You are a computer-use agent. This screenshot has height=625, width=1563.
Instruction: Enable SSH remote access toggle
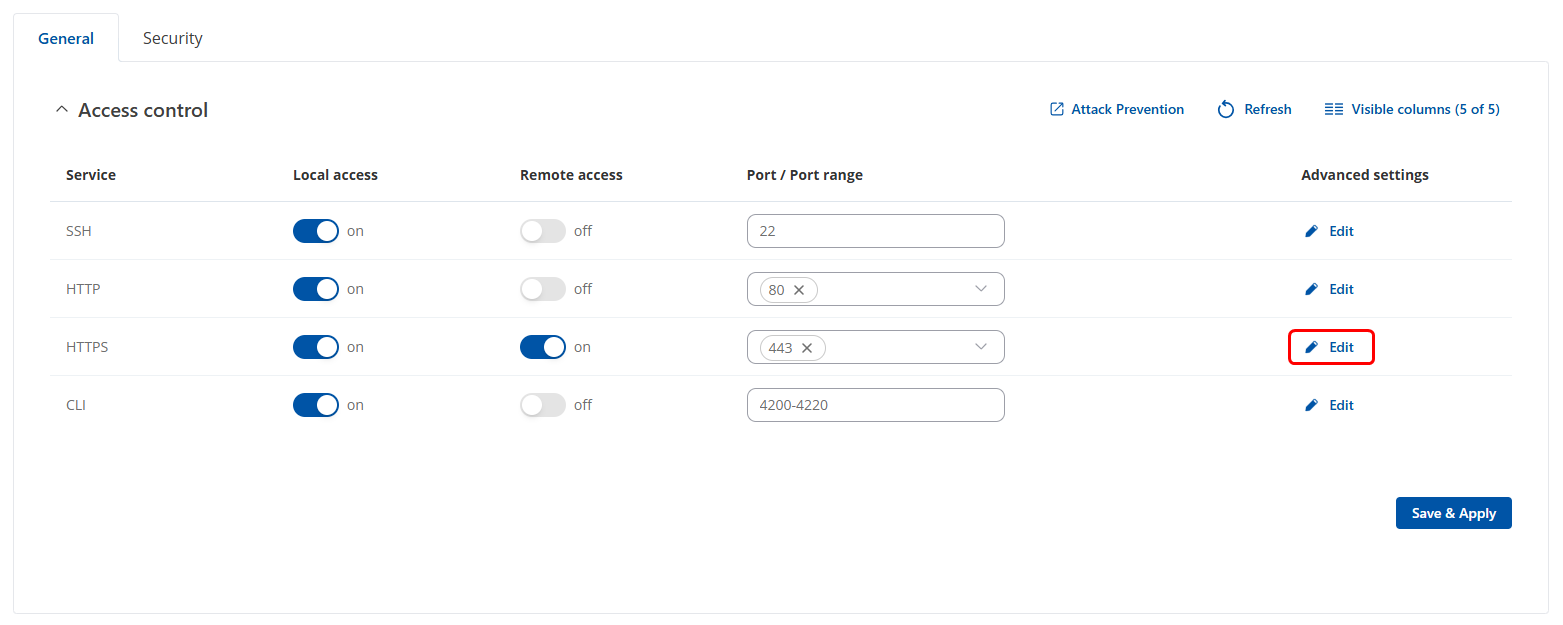[x=542, y=231]
